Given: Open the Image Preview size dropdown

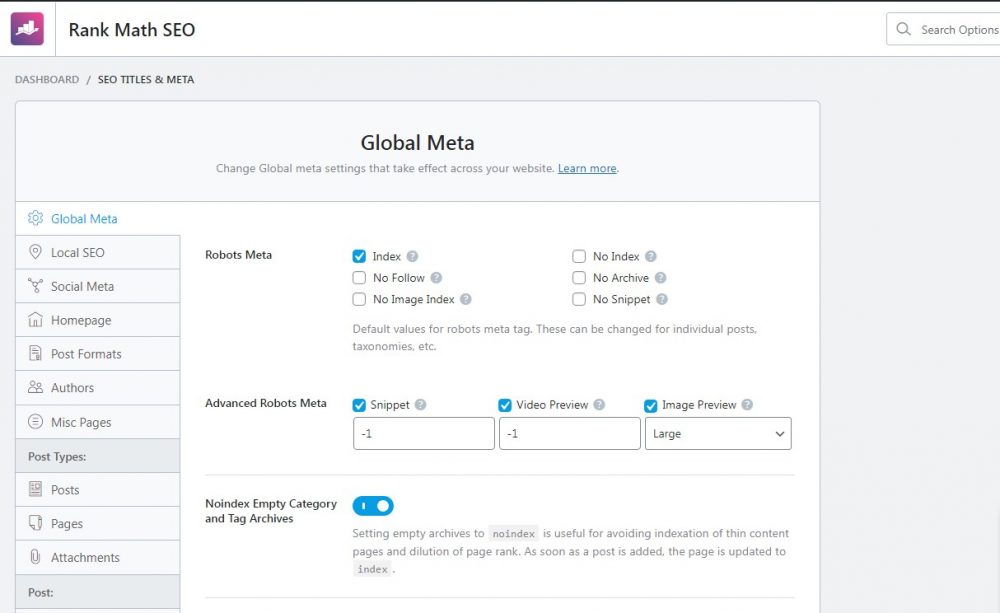Looking at the screenshot, I should [718, 434].
